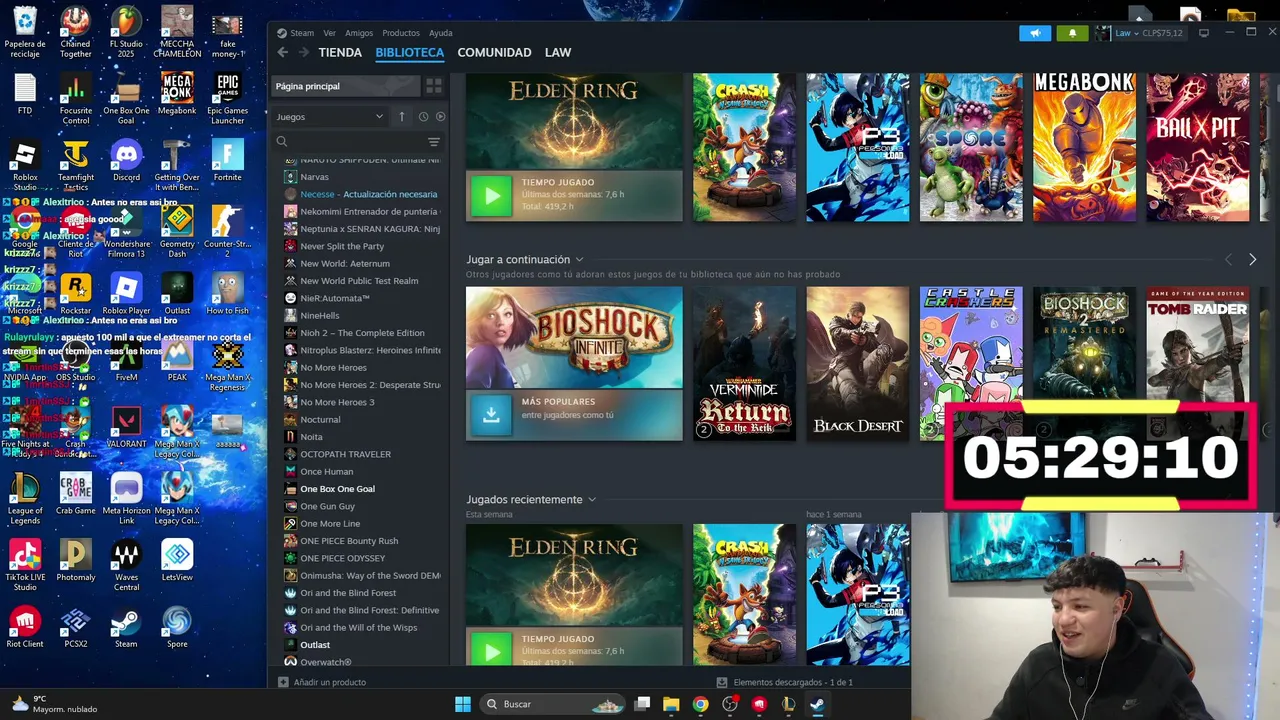Select the Recycle Bin desktop icon

point(25,33)
